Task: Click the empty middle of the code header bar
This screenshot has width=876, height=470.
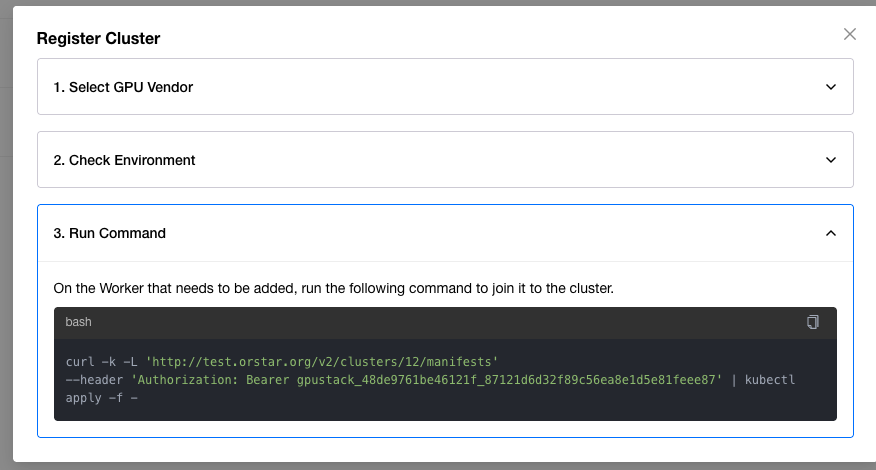Action: [440, 322]
